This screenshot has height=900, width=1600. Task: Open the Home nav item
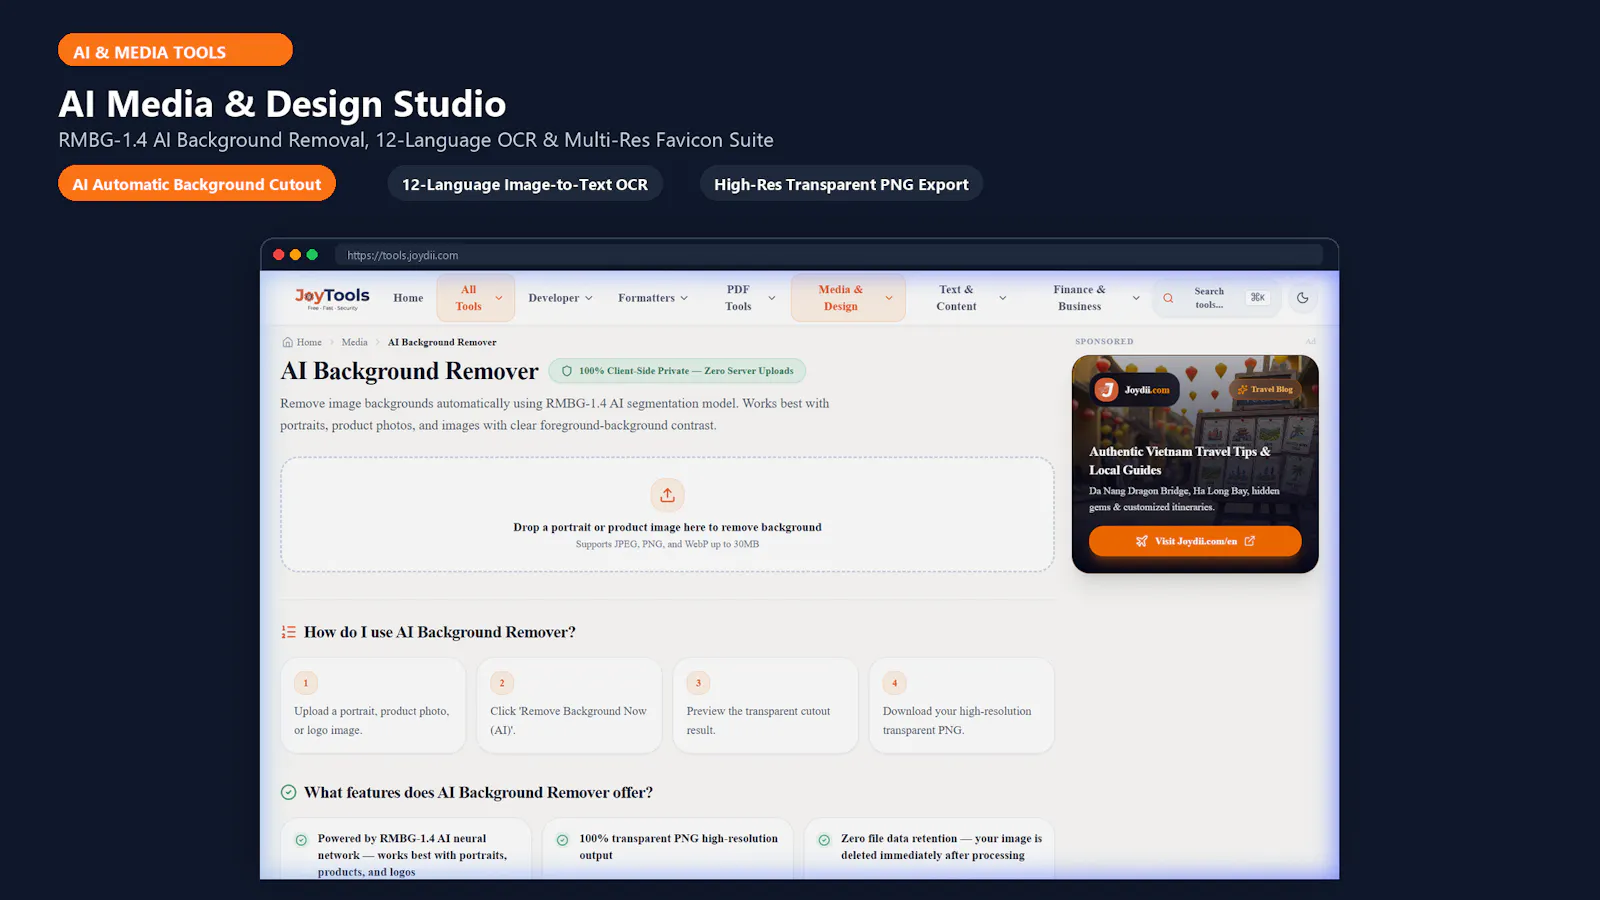[x=408, y=298]
